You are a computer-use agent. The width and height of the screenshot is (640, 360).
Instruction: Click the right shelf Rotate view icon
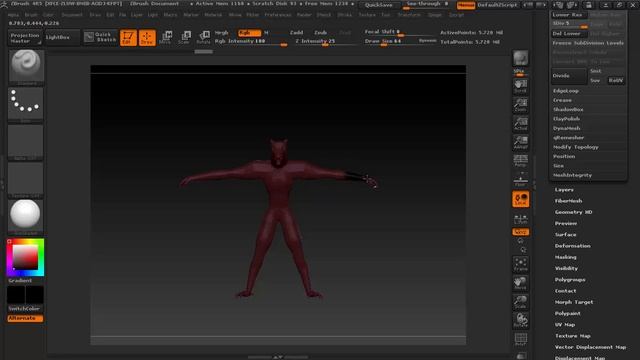[x=520, y=321]
